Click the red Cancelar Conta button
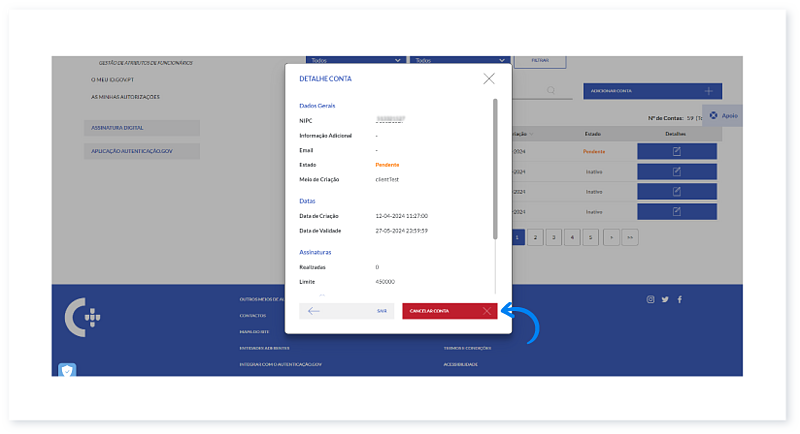This screenshot has width=800, height=434. 449,311
